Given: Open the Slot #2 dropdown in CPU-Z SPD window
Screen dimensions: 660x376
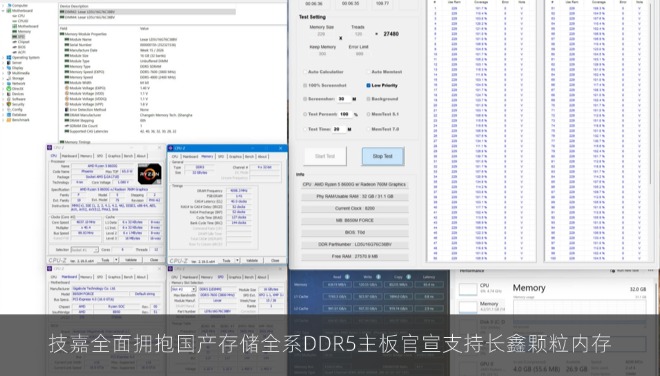Looking at the screenshot, I should (194, 289).
